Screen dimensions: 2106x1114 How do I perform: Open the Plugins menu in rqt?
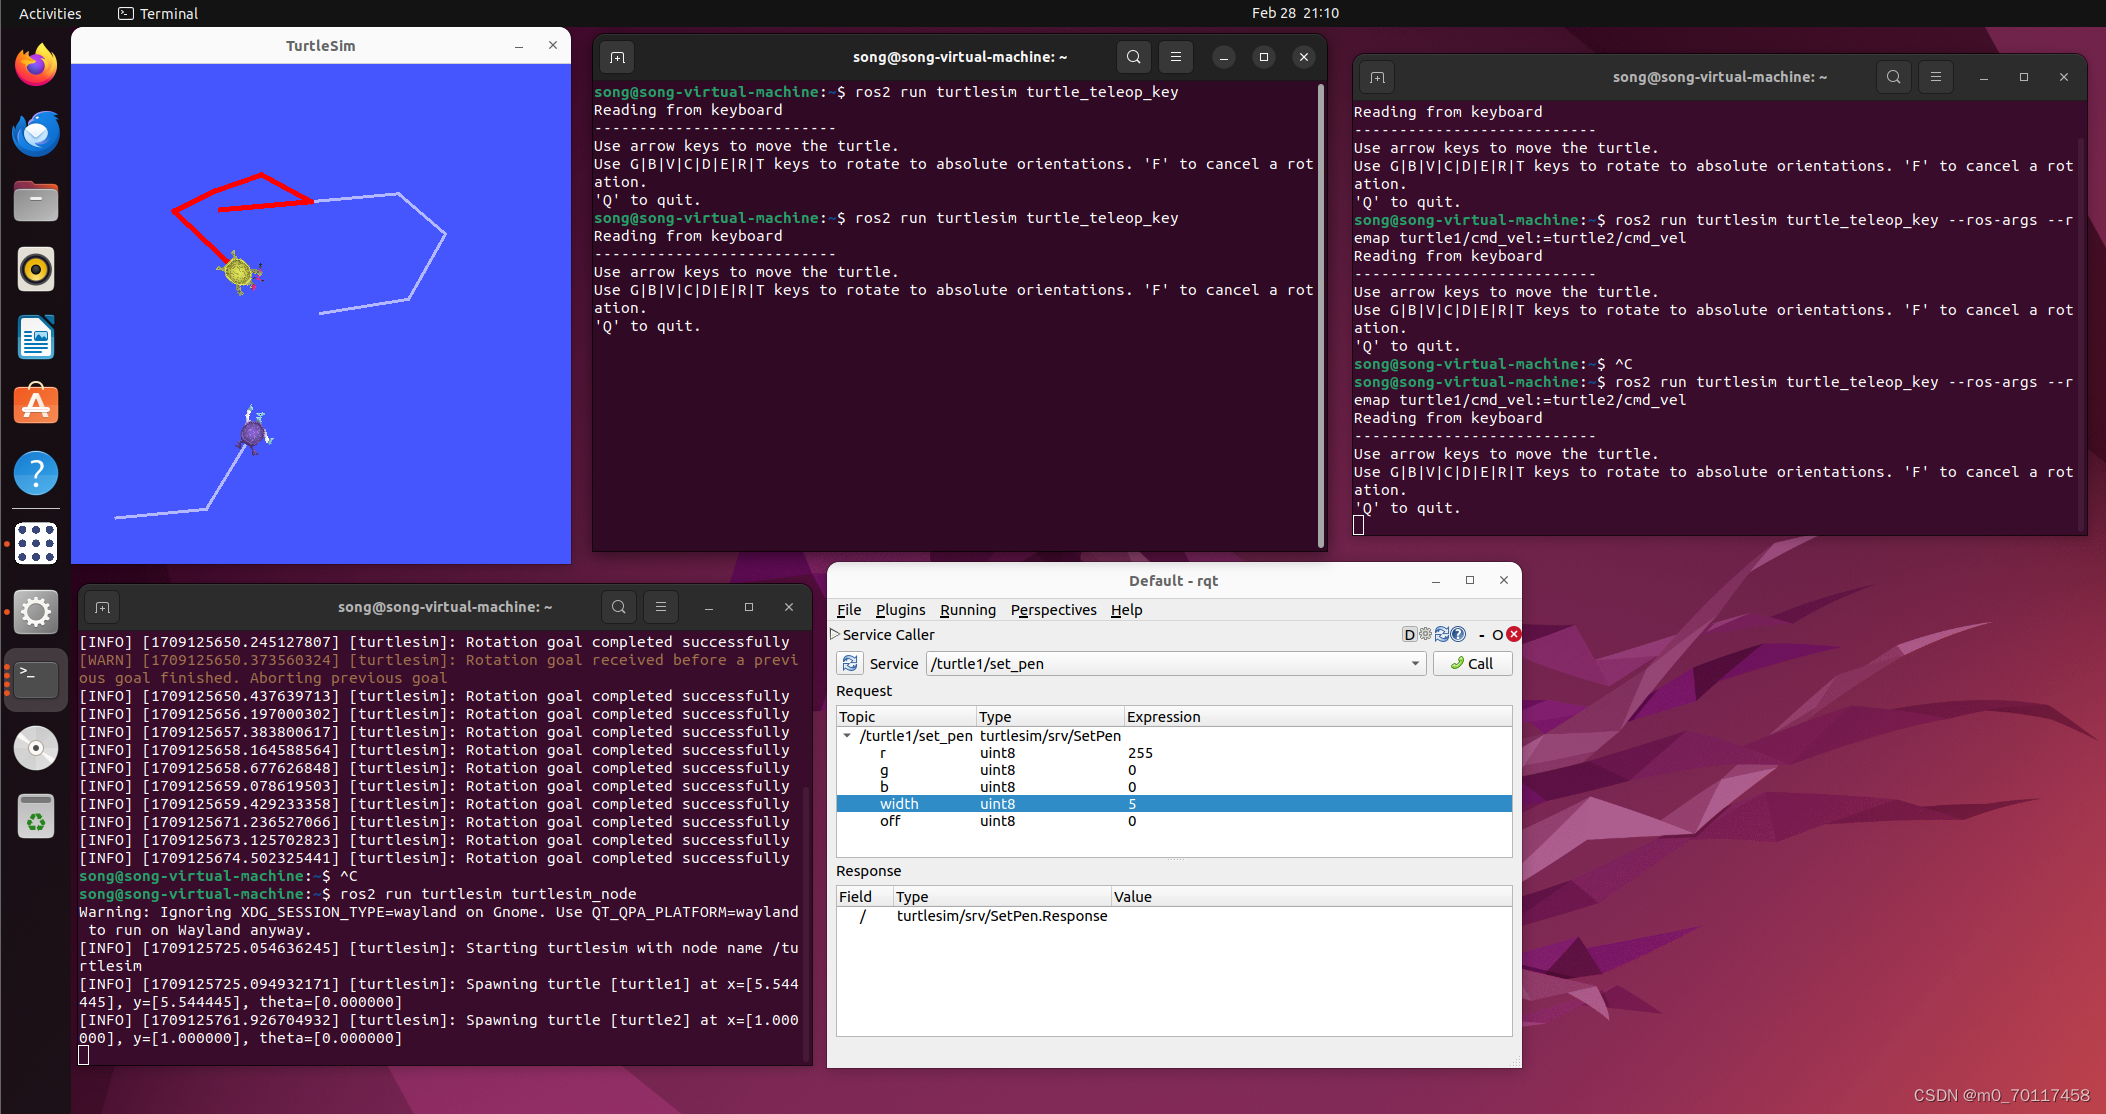coord(900,610)
